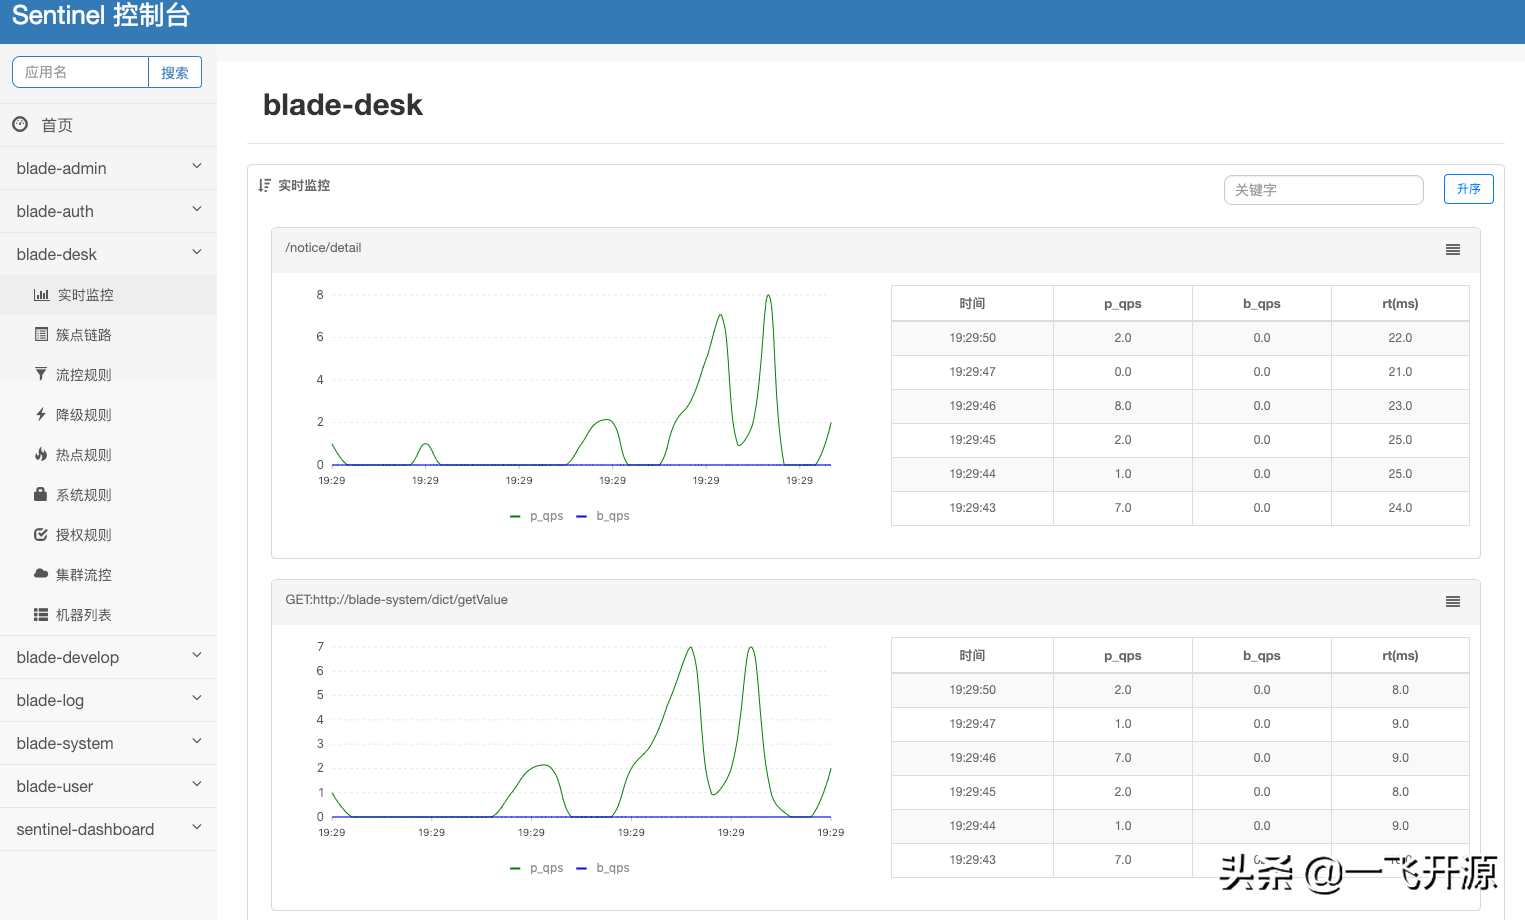
Task: Click the 19:29:50 row in getValue table
Action: click(1180, 690)
